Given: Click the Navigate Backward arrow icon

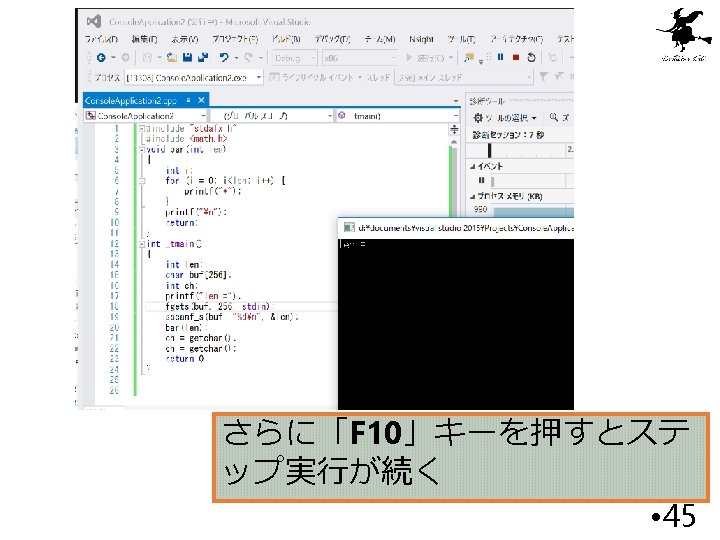Looking at the screenshot, I should tap(101, 57).
